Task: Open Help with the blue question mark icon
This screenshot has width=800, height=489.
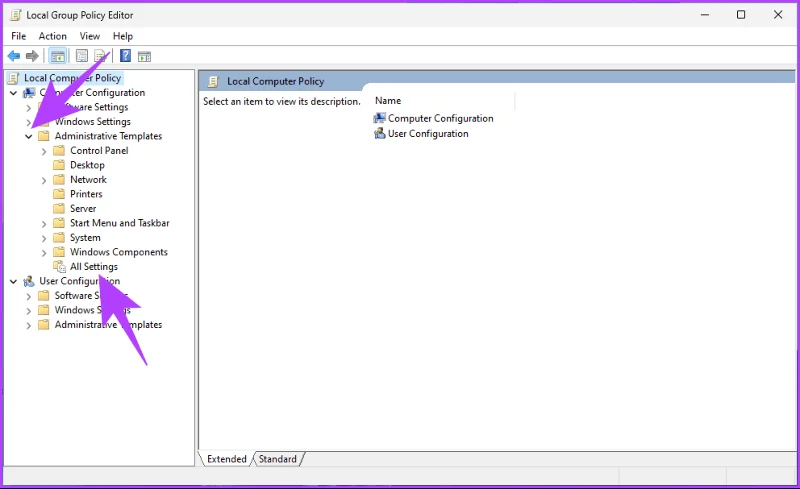Action: click(125, 56)
